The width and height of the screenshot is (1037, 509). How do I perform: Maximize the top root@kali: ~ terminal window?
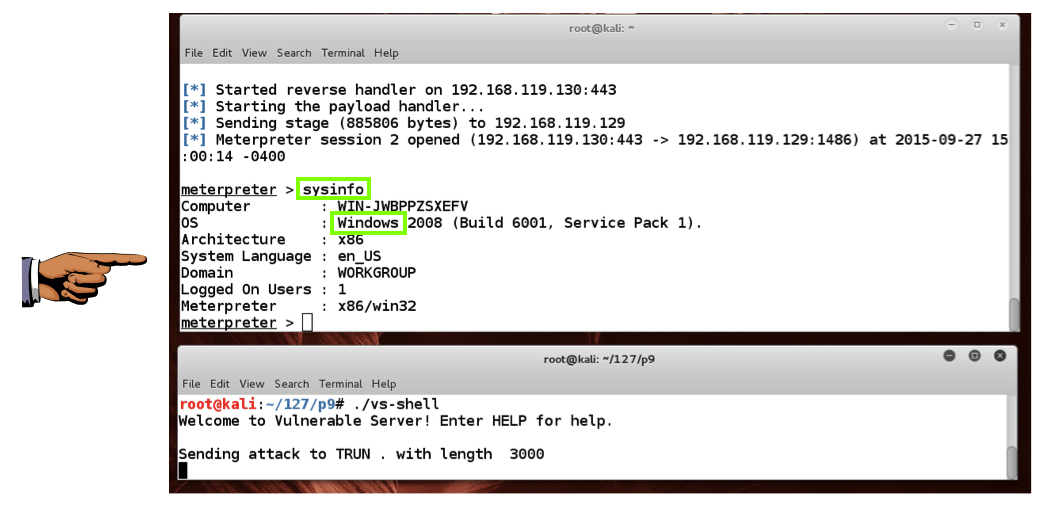point(977,24)
